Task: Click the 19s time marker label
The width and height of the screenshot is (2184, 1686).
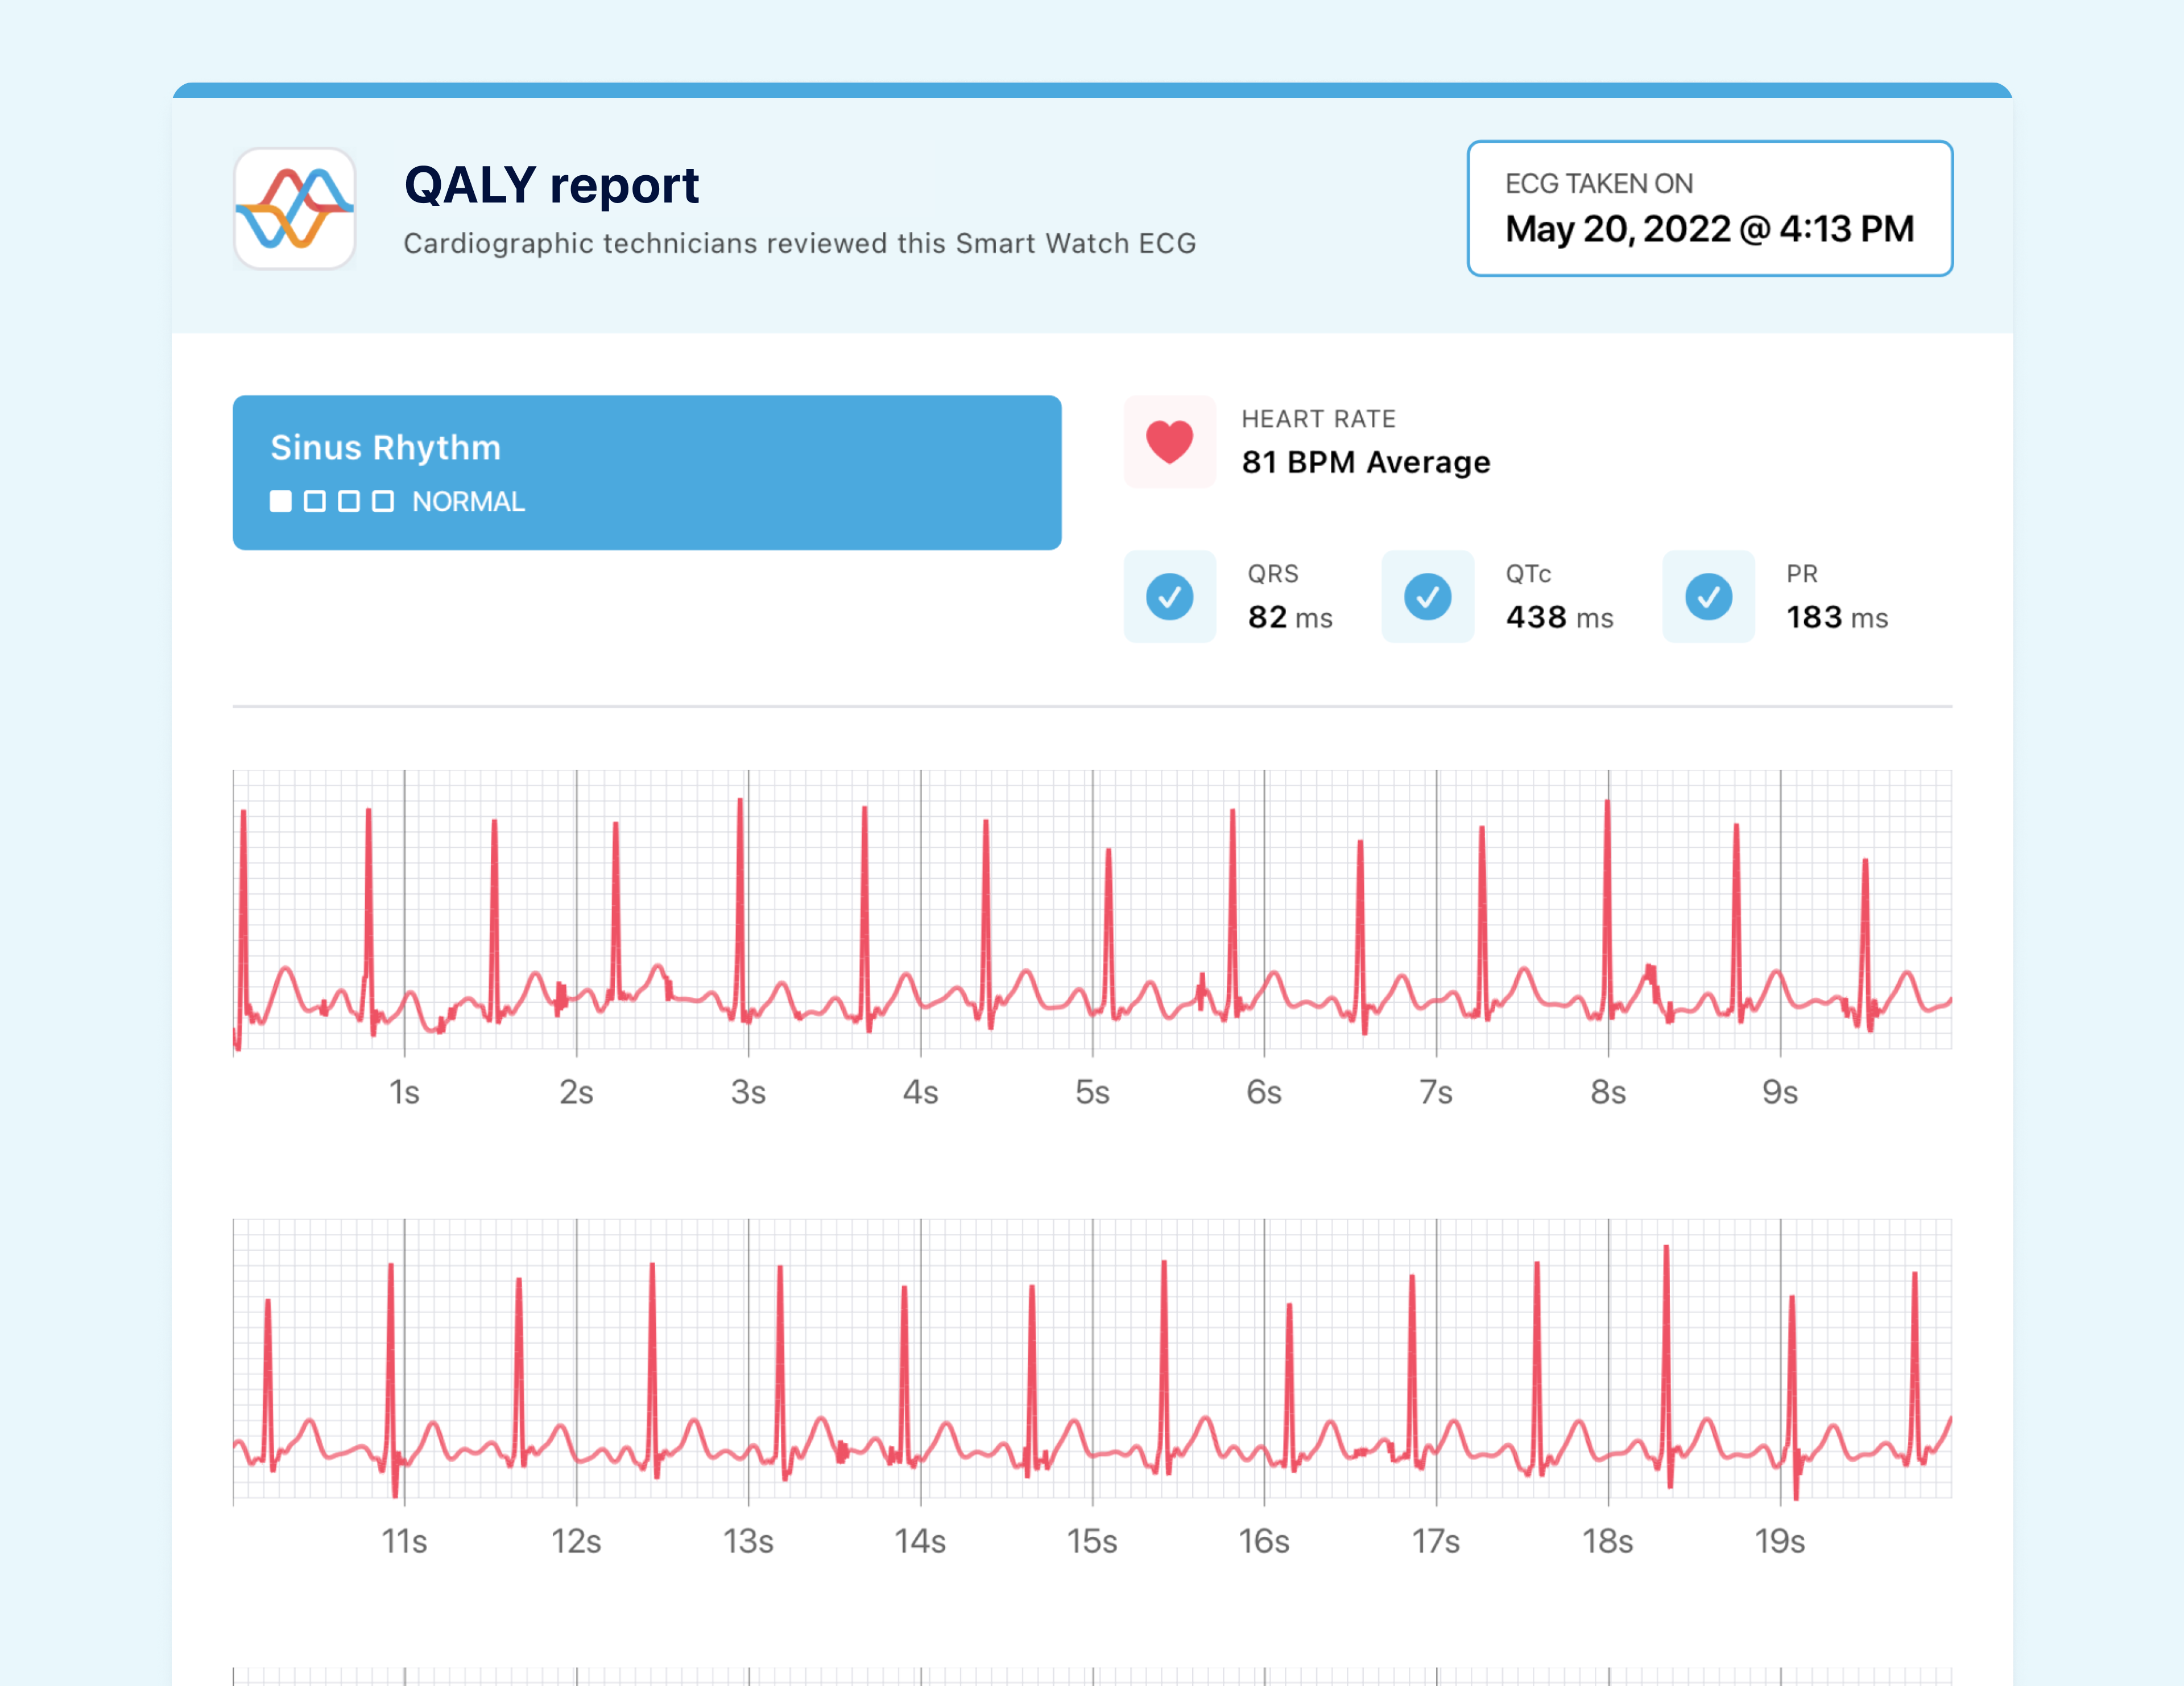Action: (1780, 1541)
